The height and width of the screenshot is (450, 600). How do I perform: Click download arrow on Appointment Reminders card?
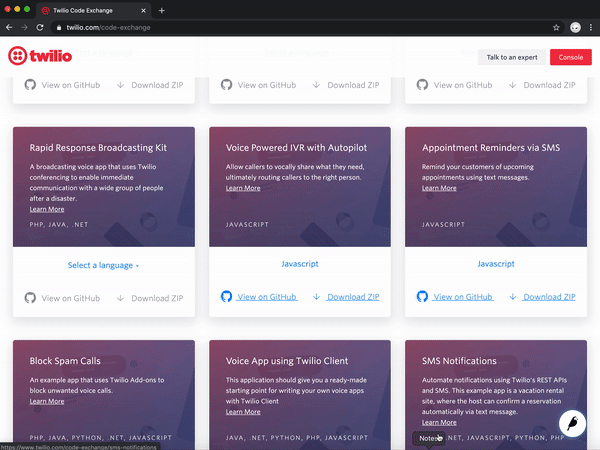[x=513, y=297]
